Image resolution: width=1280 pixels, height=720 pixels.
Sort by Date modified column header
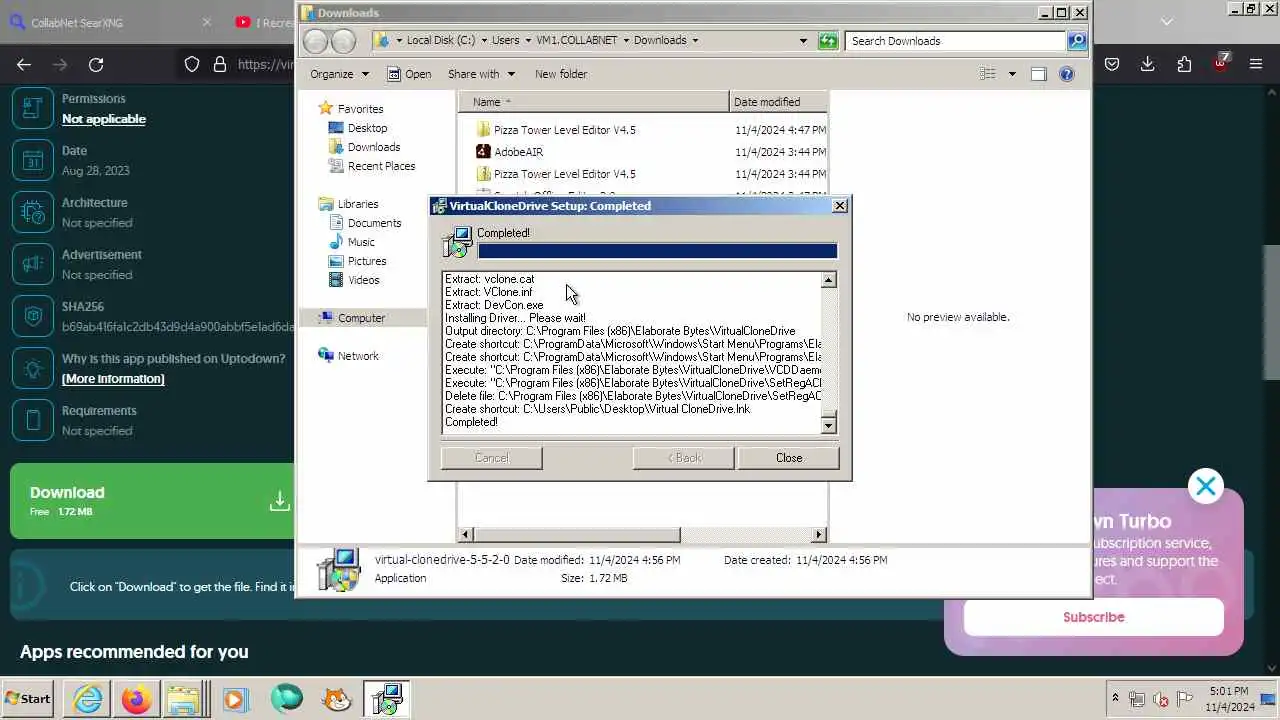point(779,102)
